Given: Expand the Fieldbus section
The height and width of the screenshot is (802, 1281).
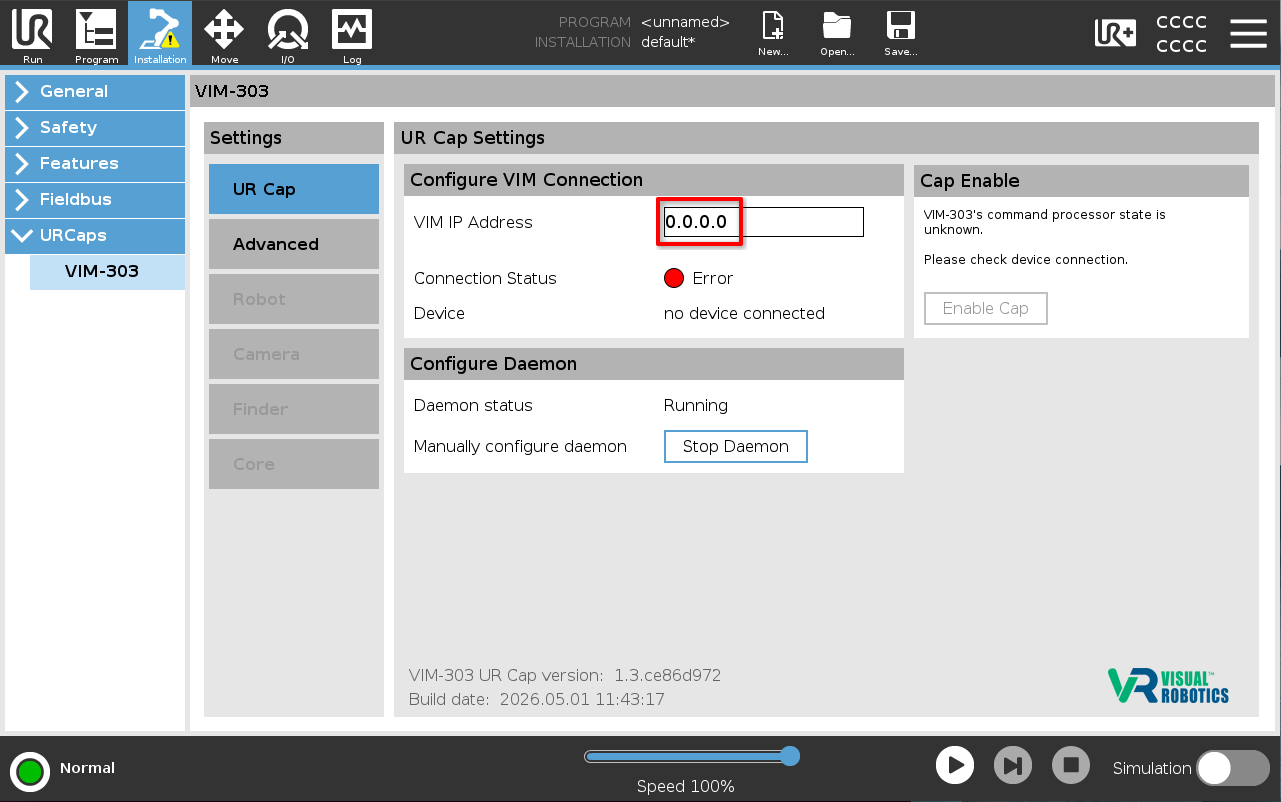Looking at the screenshot, I should [x=95, y=199].
